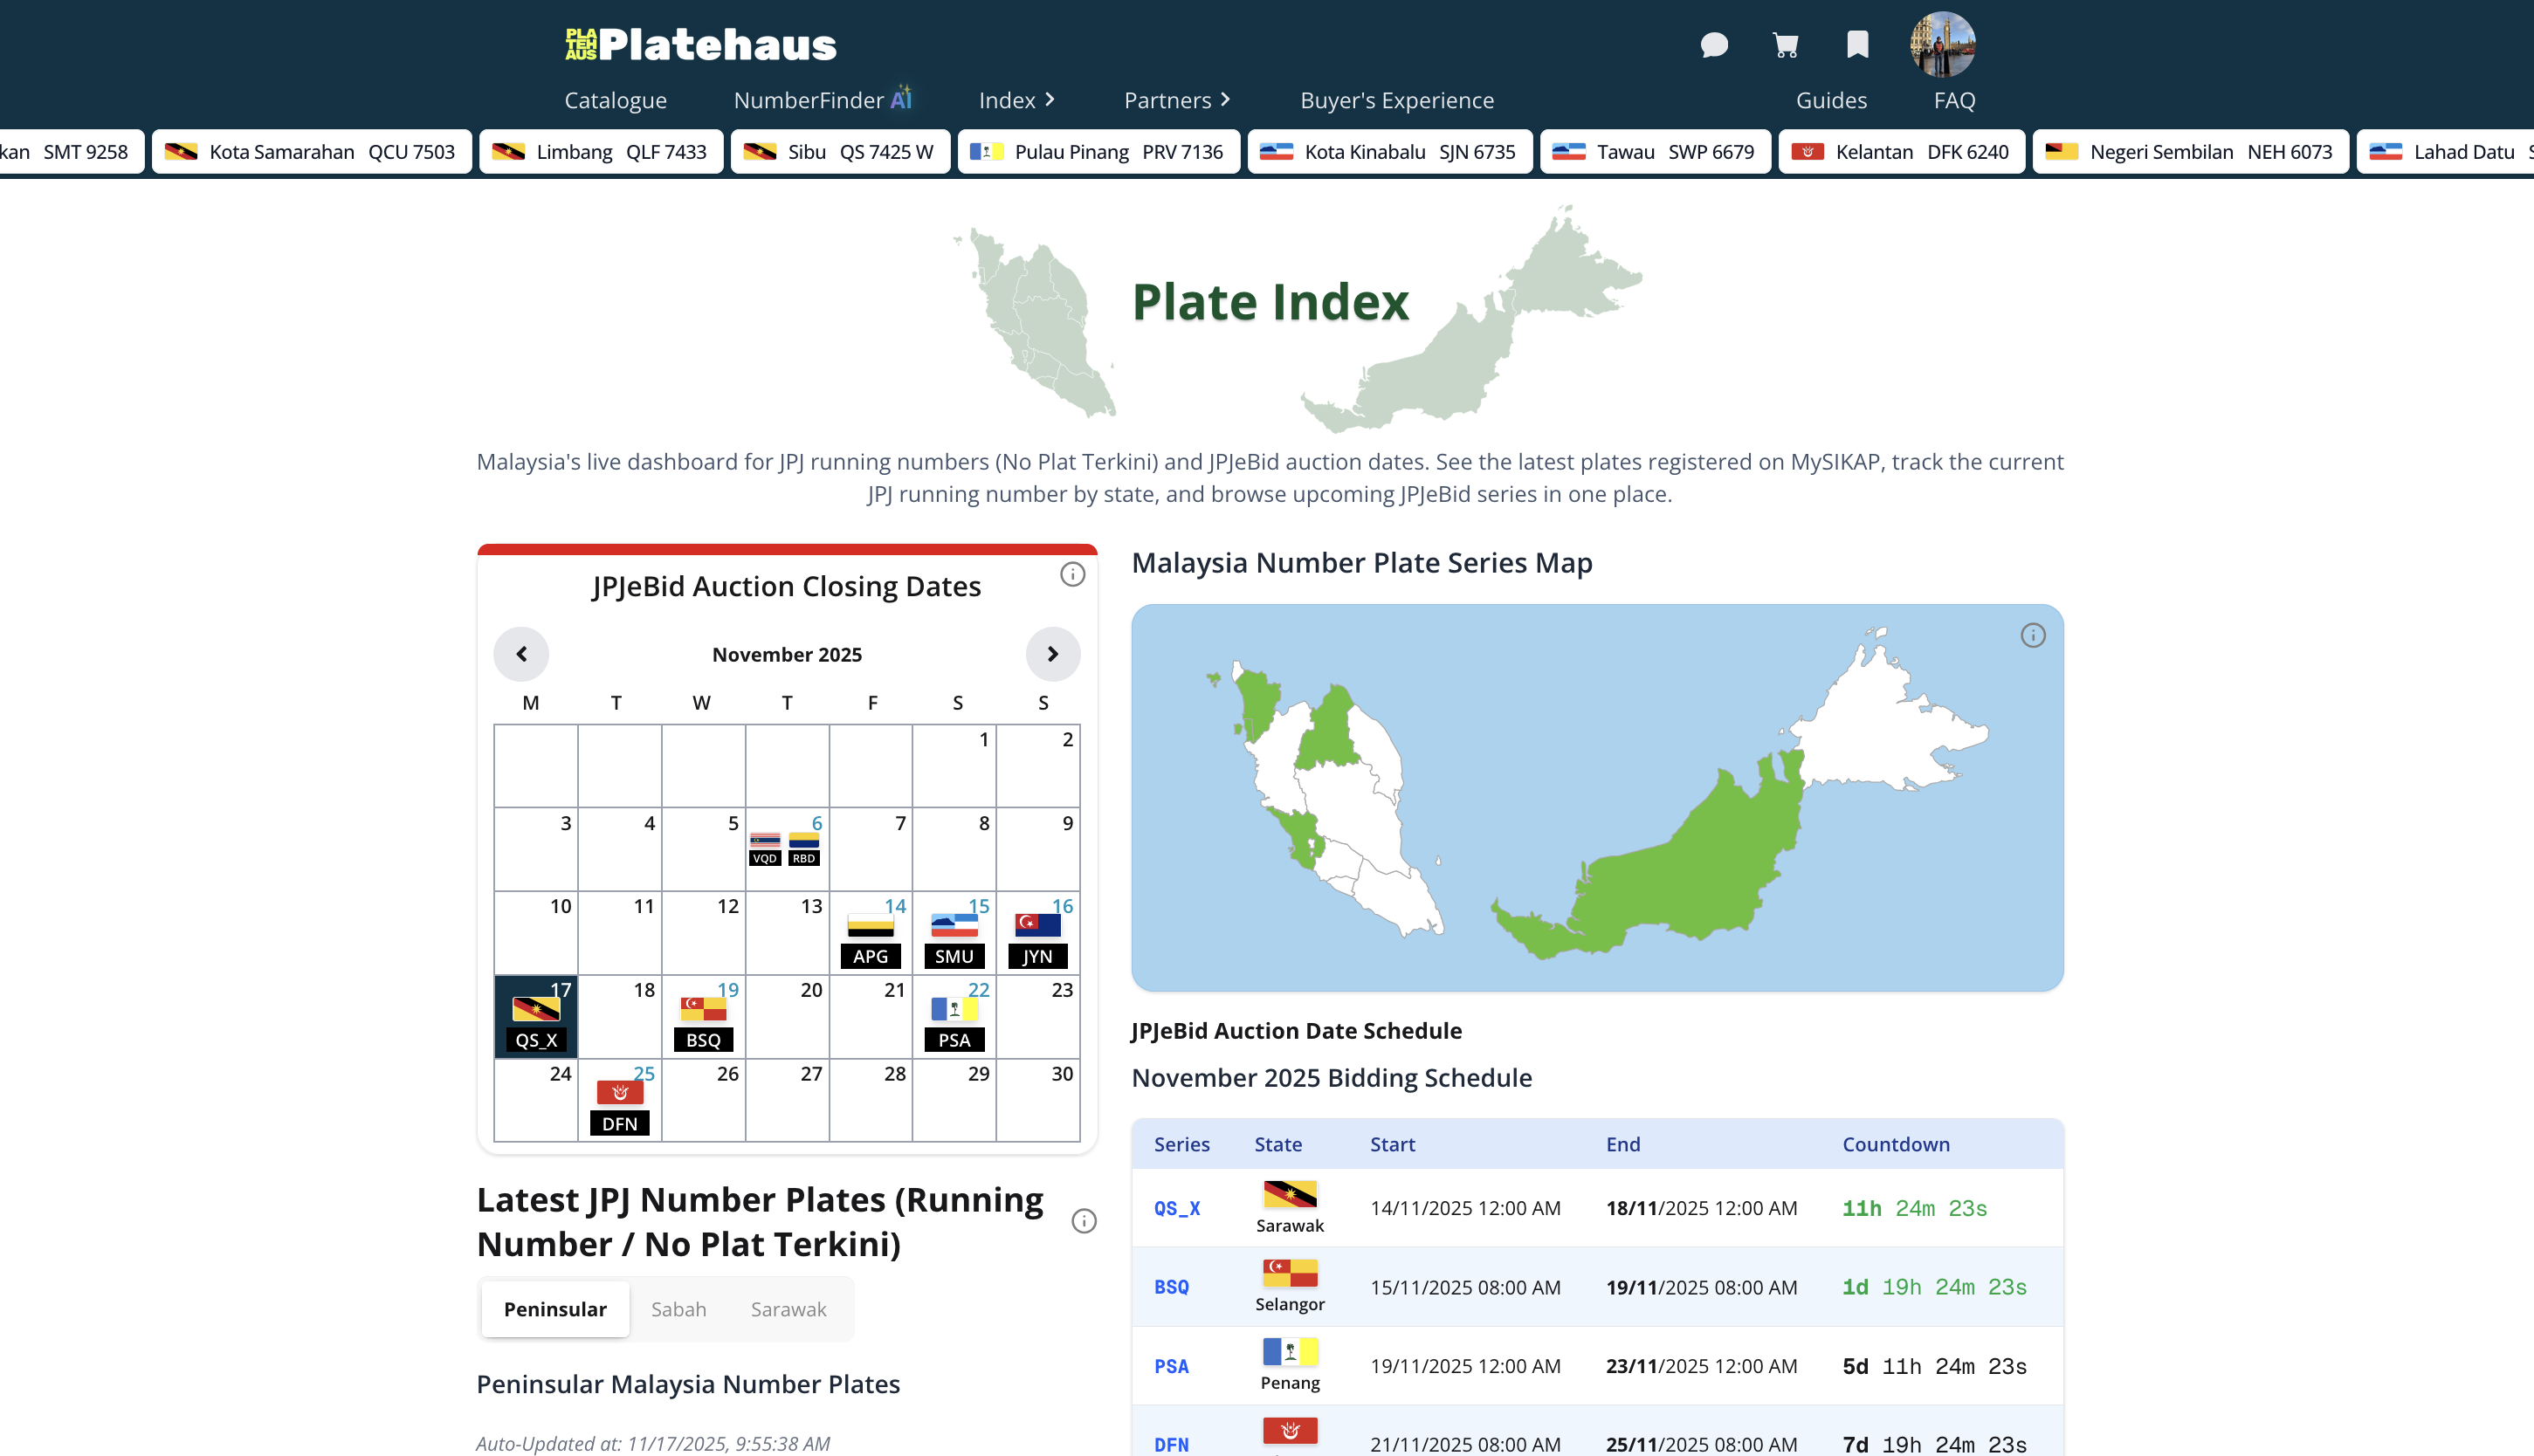Click the Sarawak flag in the QS_X schedule row

click(x=1290, y=1196)
